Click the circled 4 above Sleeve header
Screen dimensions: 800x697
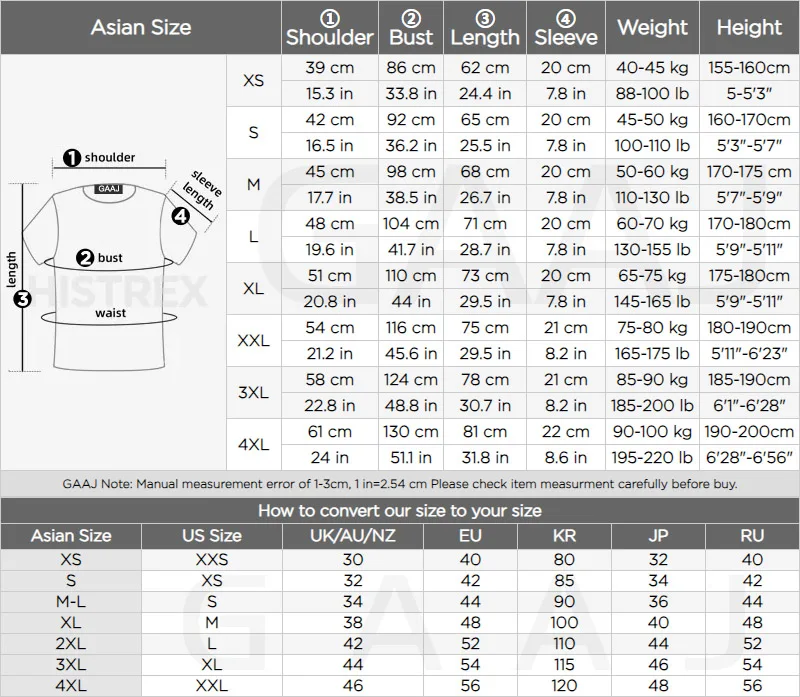pos(565,18)
